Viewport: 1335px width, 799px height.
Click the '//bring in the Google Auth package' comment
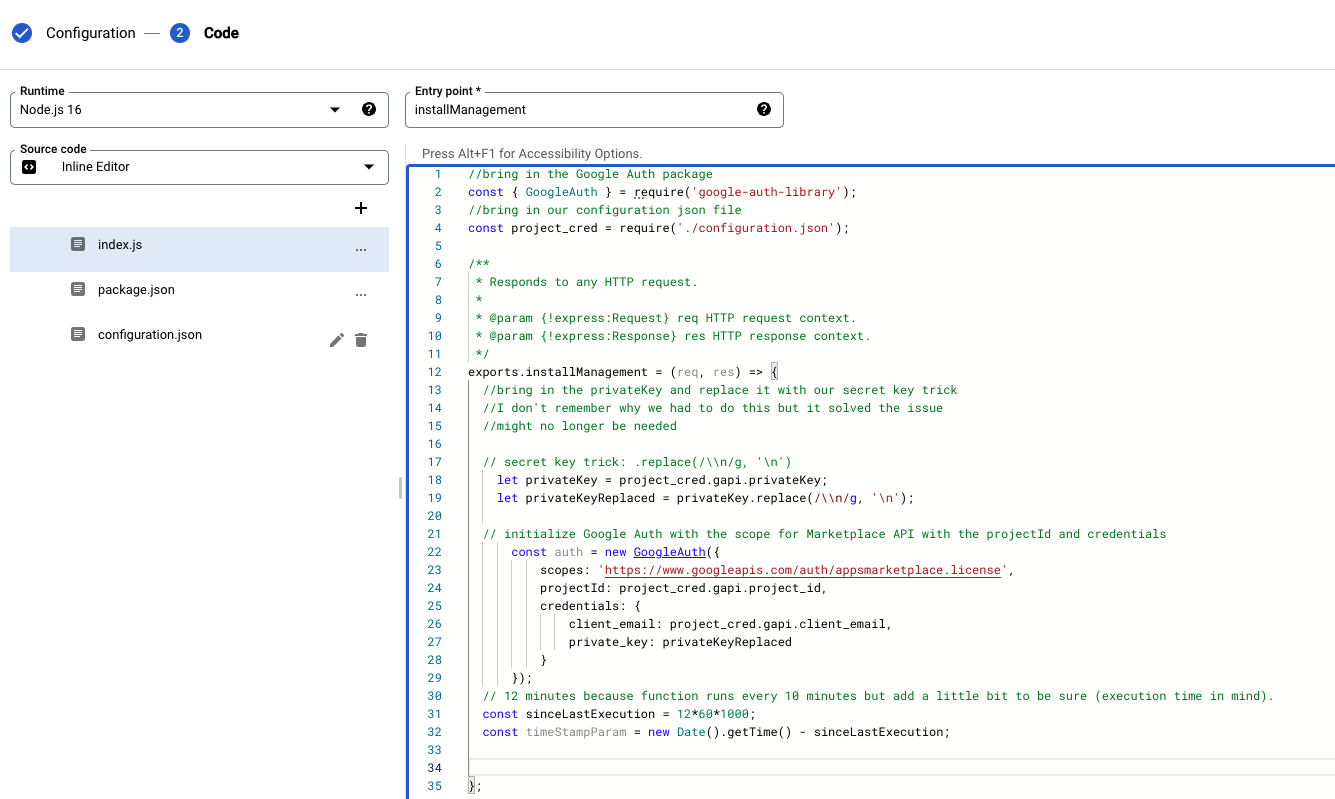(x=590, y=174)
